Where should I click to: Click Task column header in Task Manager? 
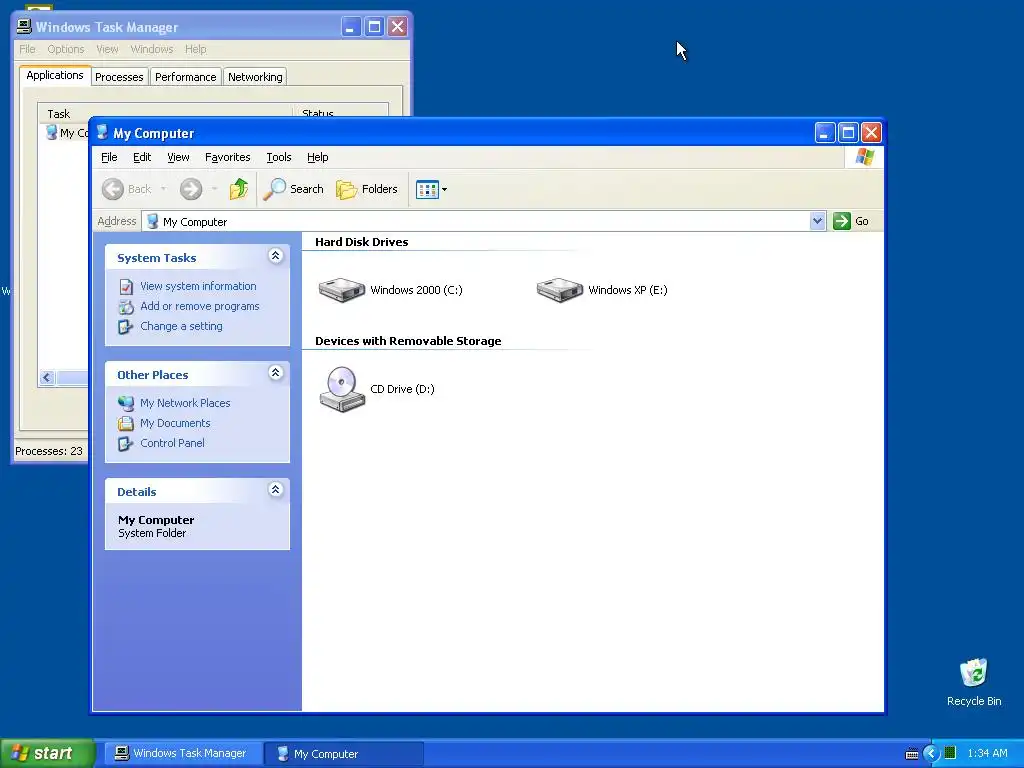pos(165,113)
